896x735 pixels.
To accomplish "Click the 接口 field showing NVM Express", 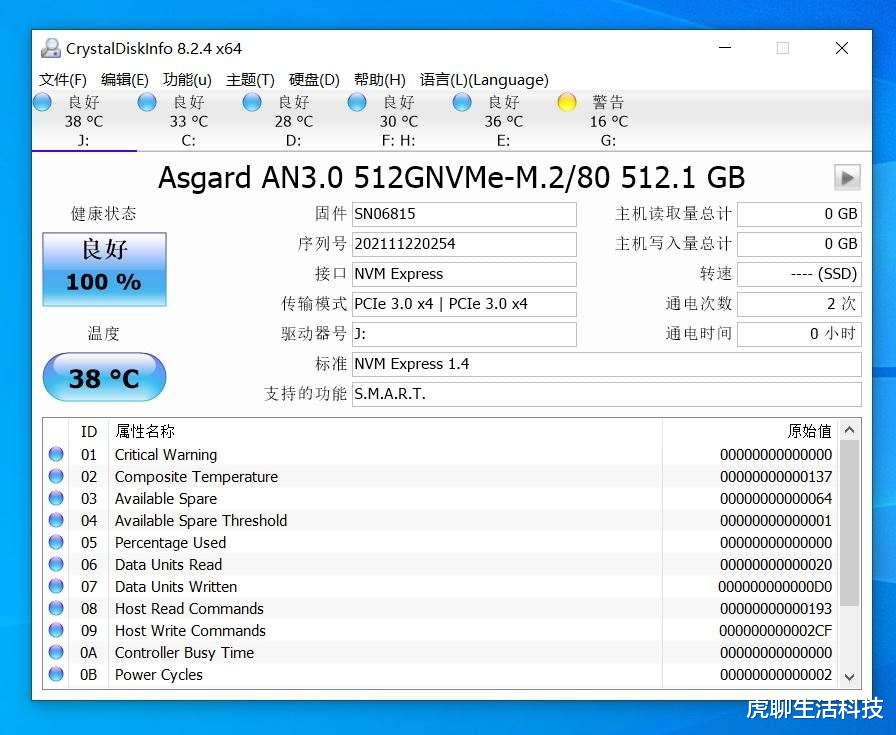I will click(464, 274).
